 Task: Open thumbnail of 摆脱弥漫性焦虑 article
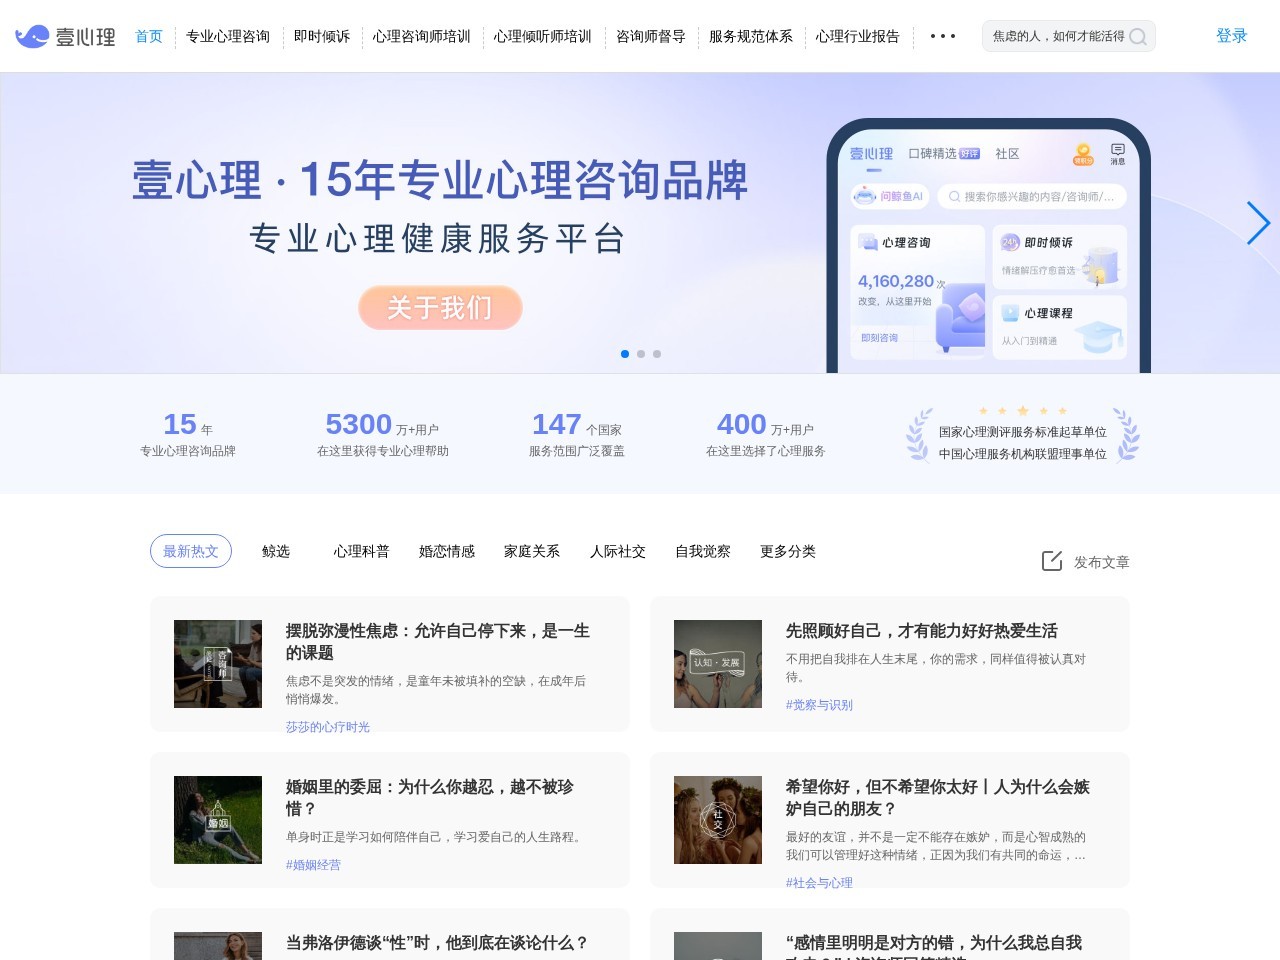click(x=218, y=664)
